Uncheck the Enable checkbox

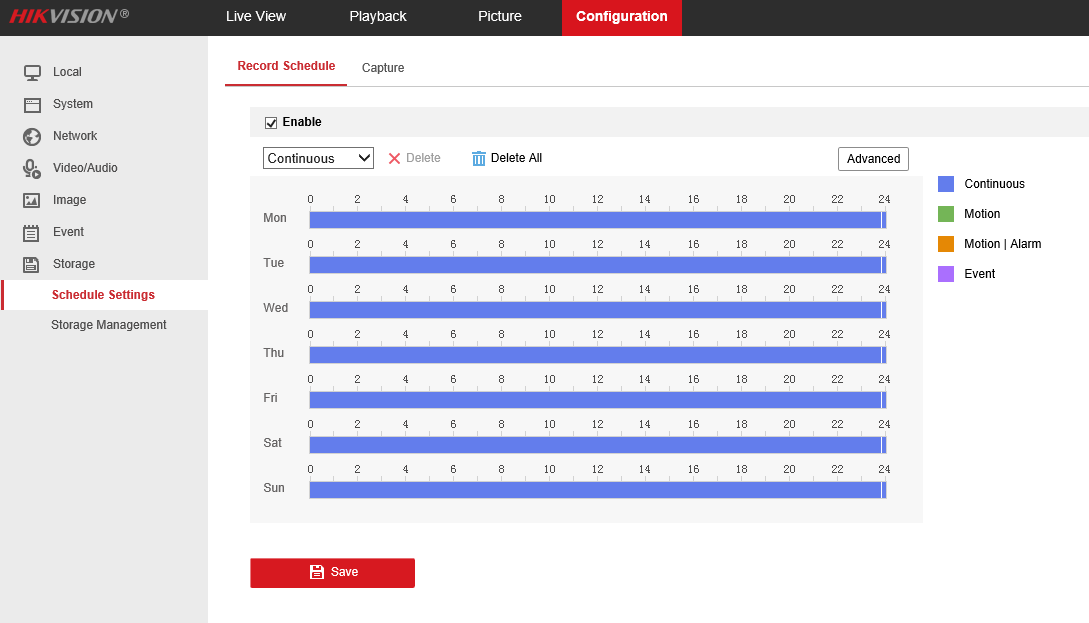coord(271,123)
